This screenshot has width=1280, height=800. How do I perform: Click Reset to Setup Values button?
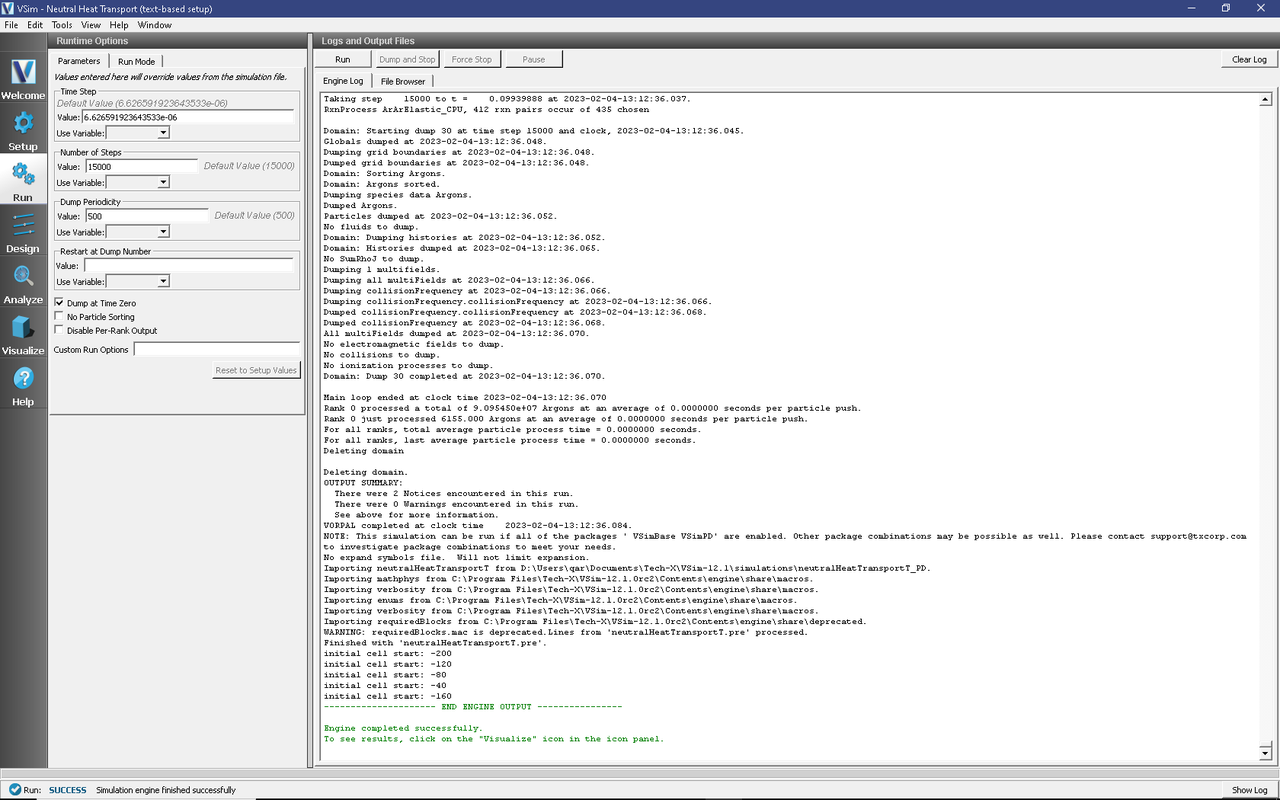[x=256, y=370]
